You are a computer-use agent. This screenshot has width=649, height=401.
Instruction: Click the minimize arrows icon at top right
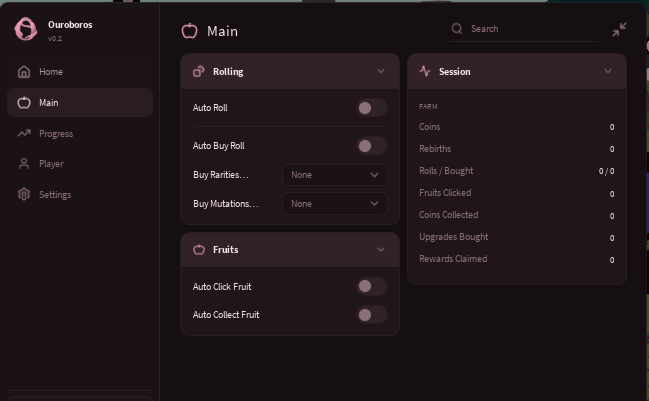coord(619,29)
